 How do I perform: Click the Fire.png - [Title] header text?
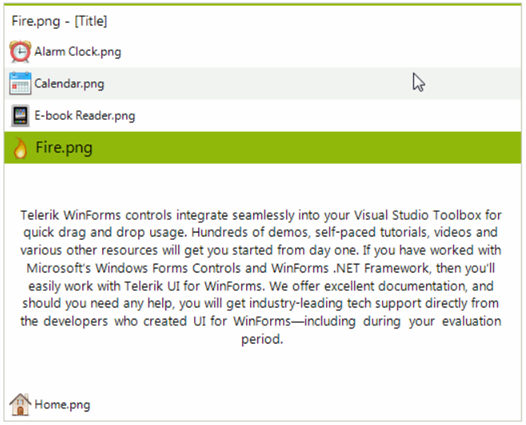click(x=59, y=21)
